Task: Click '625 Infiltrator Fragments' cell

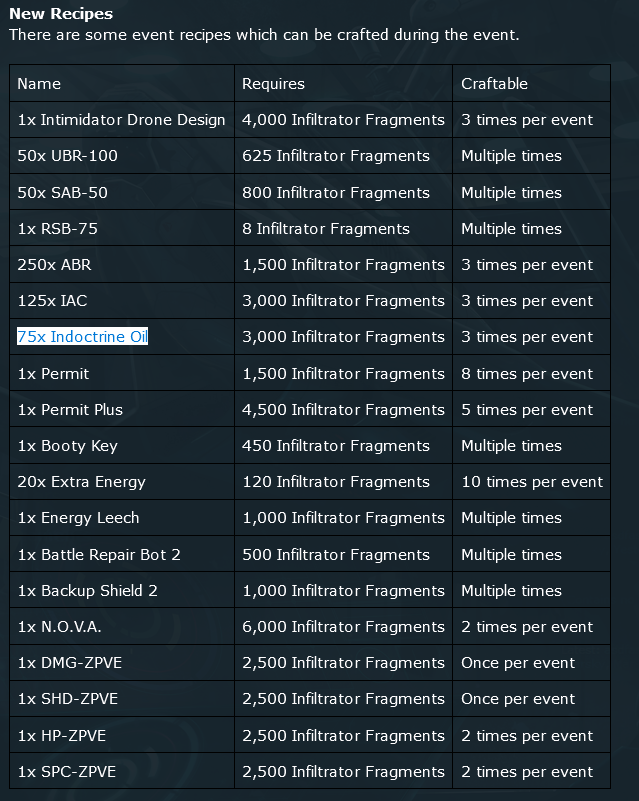Action: [343, 156]
